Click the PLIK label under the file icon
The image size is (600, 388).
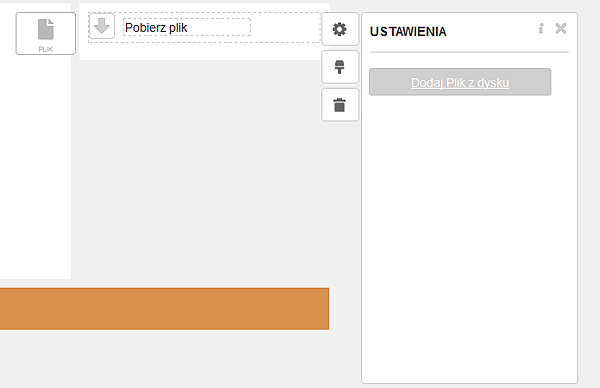click(x=46, y=49)
